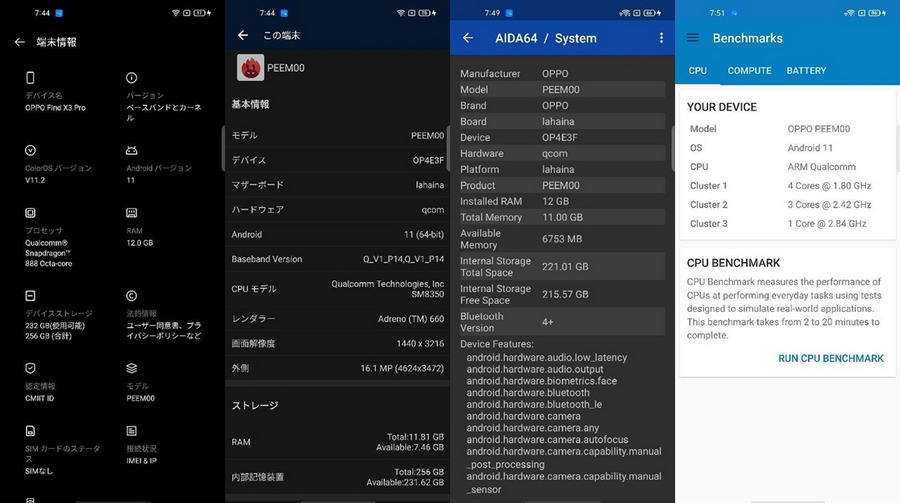Tap the SIM card status icon
This screenshot has height=503, width=900.
pos(30,431)
